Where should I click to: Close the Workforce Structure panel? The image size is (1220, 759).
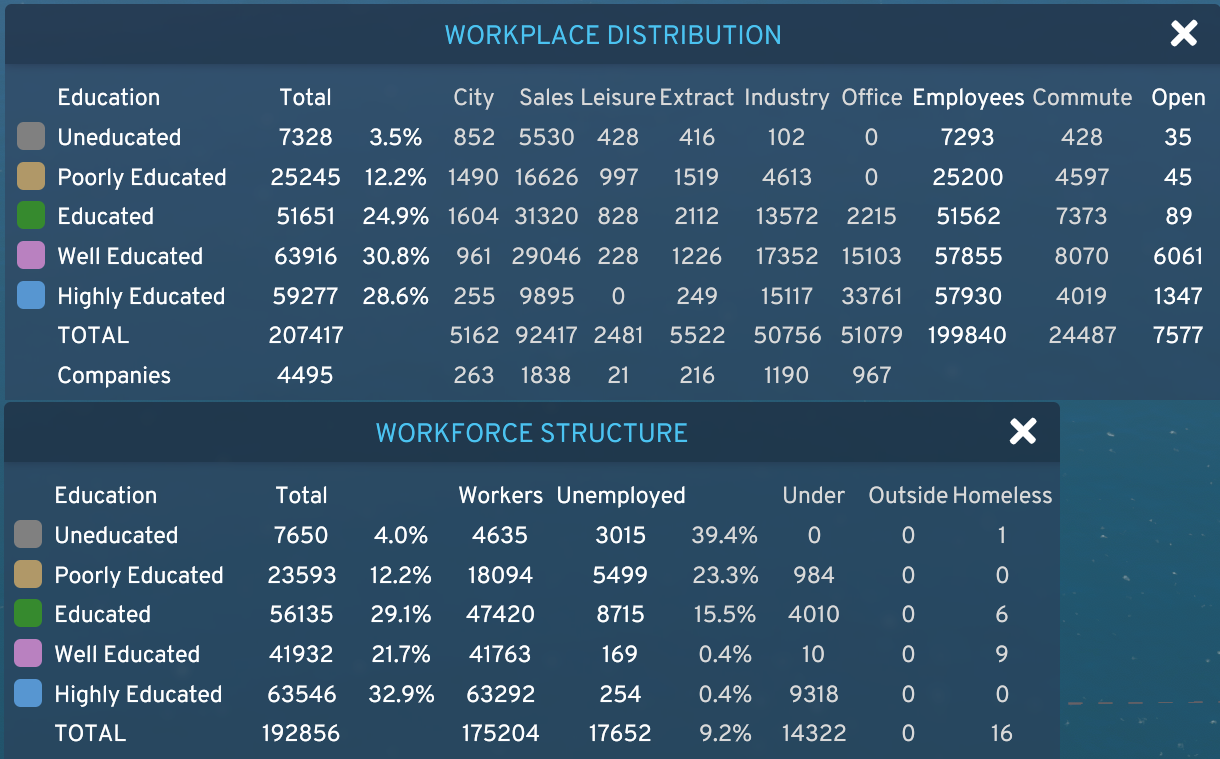(x=1023, y=432)
